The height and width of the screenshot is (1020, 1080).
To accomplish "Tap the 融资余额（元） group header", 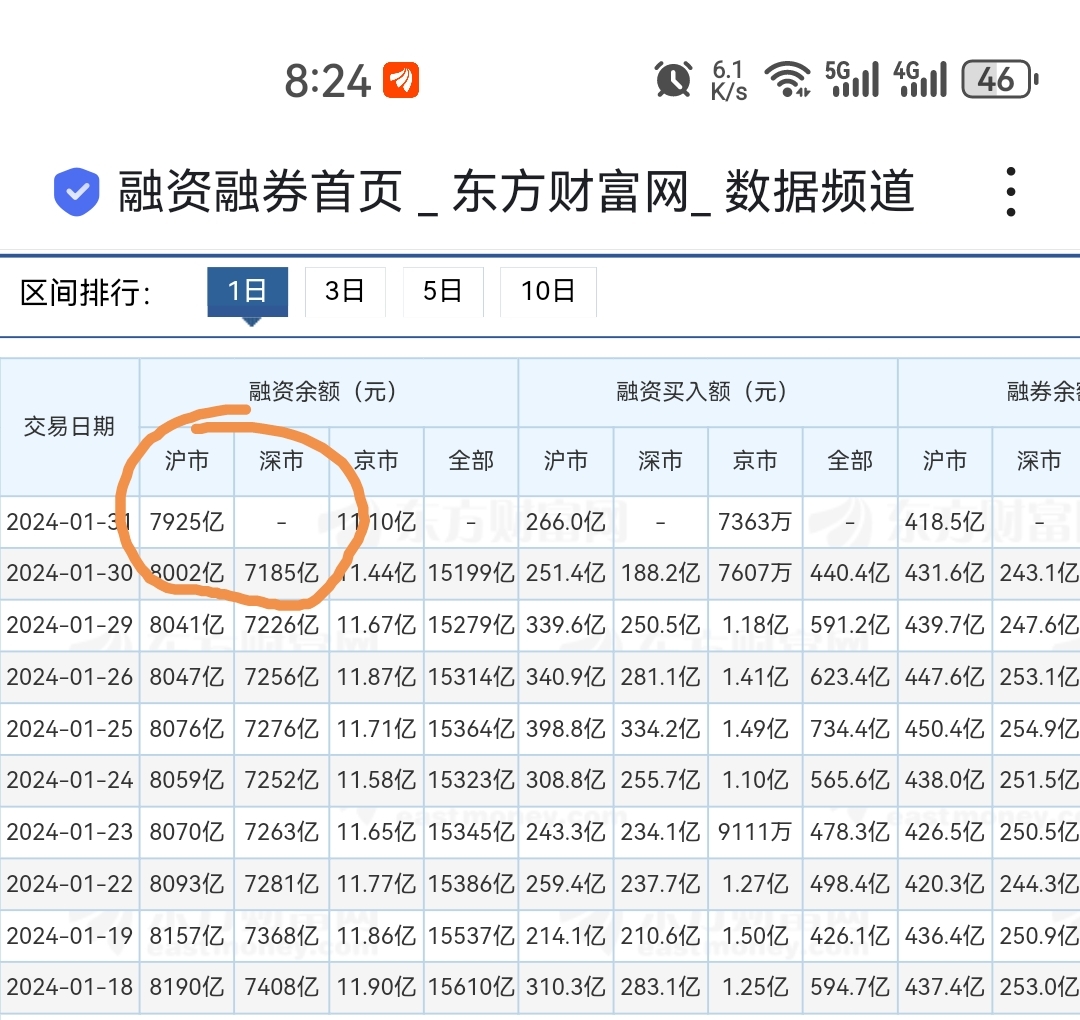I will click(329, 392).
